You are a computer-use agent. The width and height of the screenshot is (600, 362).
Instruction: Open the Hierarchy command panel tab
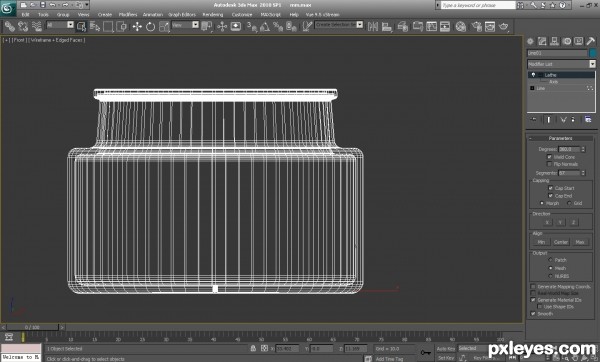pyautogui.click(x=554, y=41)
